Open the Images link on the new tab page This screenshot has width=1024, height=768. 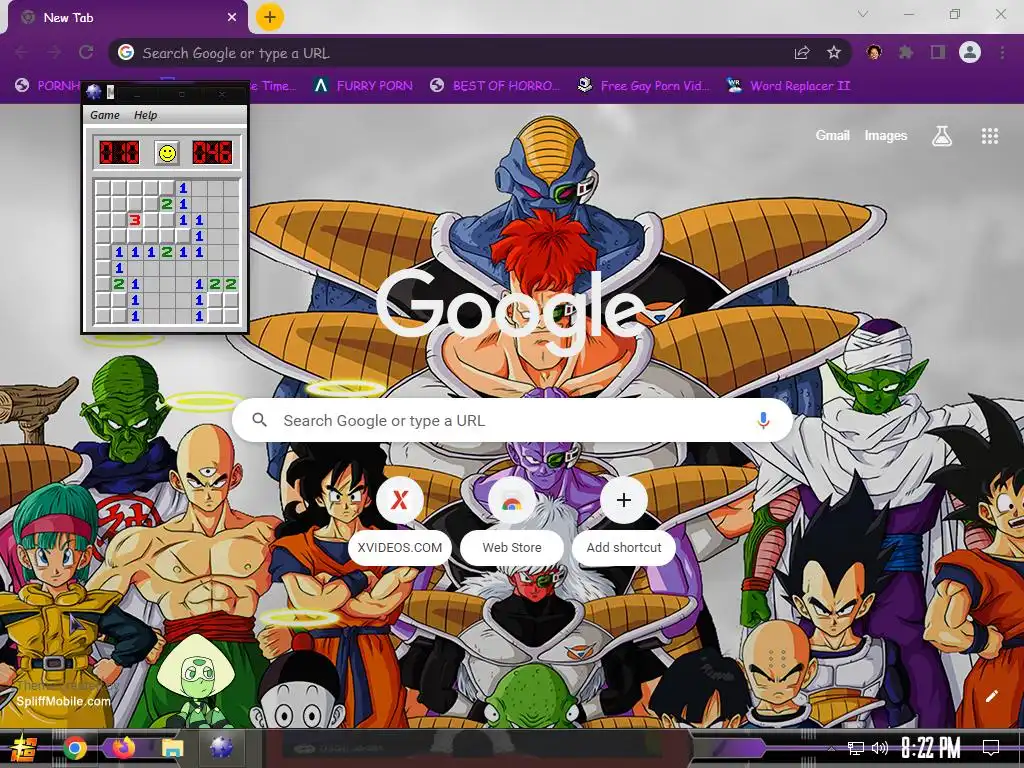pyautogui.click(x=886, y=135)
